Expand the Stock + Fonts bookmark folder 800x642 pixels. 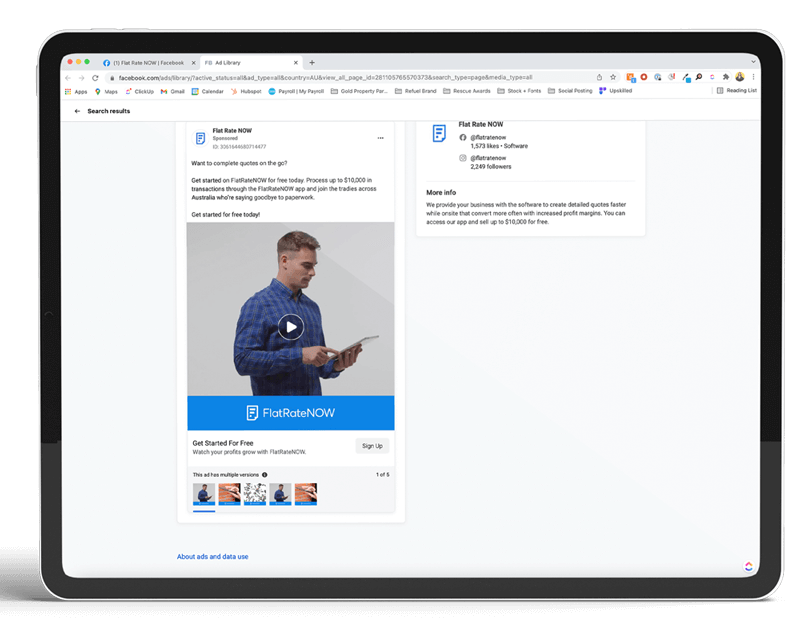(519, 91)
